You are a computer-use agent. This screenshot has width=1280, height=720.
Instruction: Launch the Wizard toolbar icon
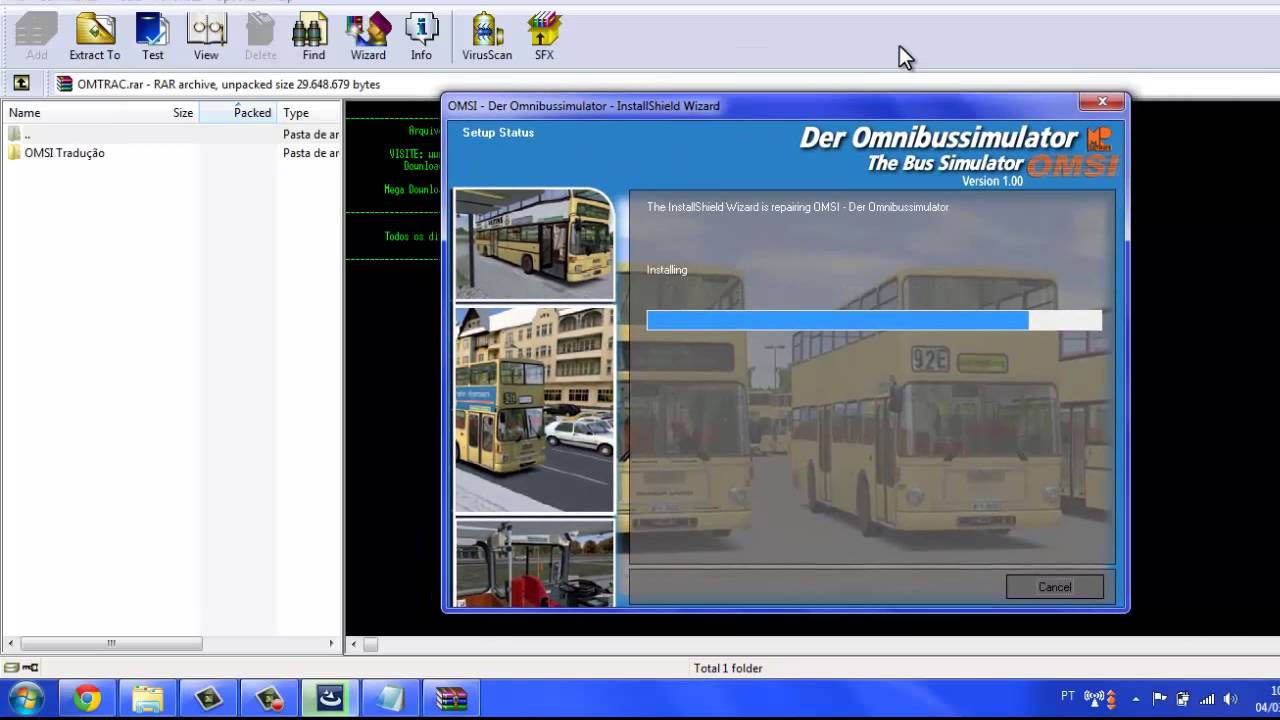368,37
